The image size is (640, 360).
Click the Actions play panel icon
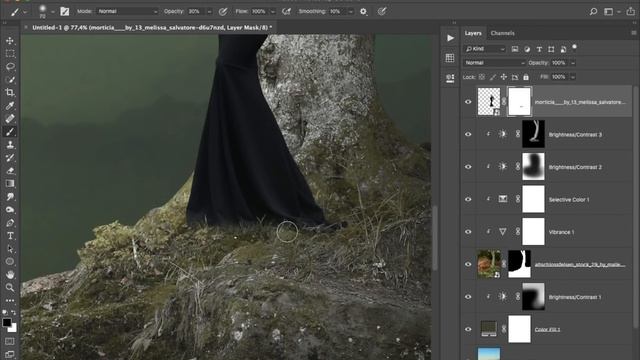(x=450, y=38)
